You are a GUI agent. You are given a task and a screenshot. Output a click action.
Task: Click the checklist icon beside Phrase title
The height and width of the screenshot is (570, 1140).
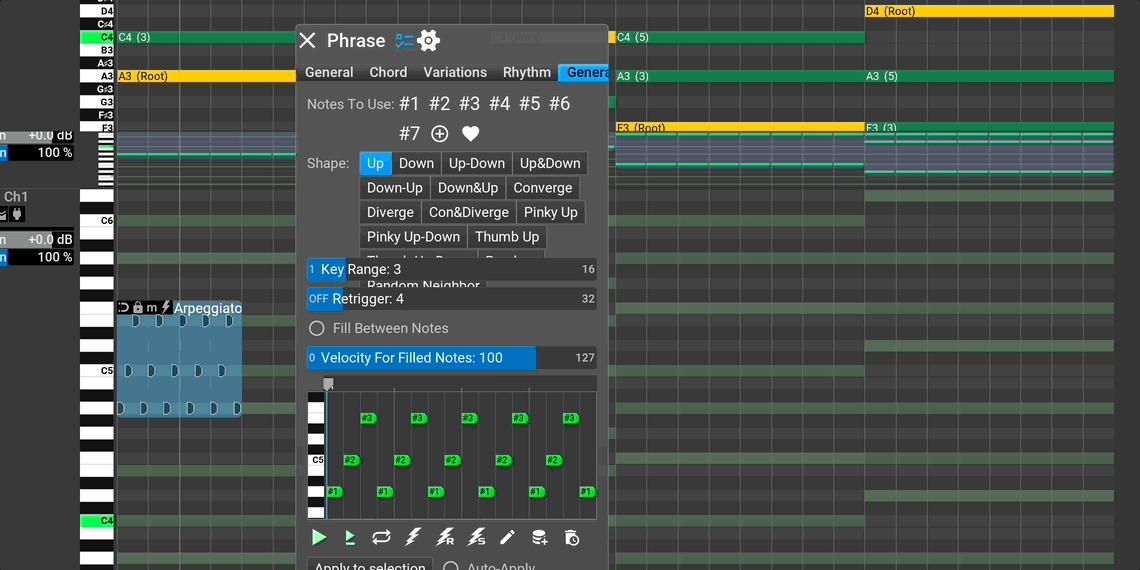404,41
